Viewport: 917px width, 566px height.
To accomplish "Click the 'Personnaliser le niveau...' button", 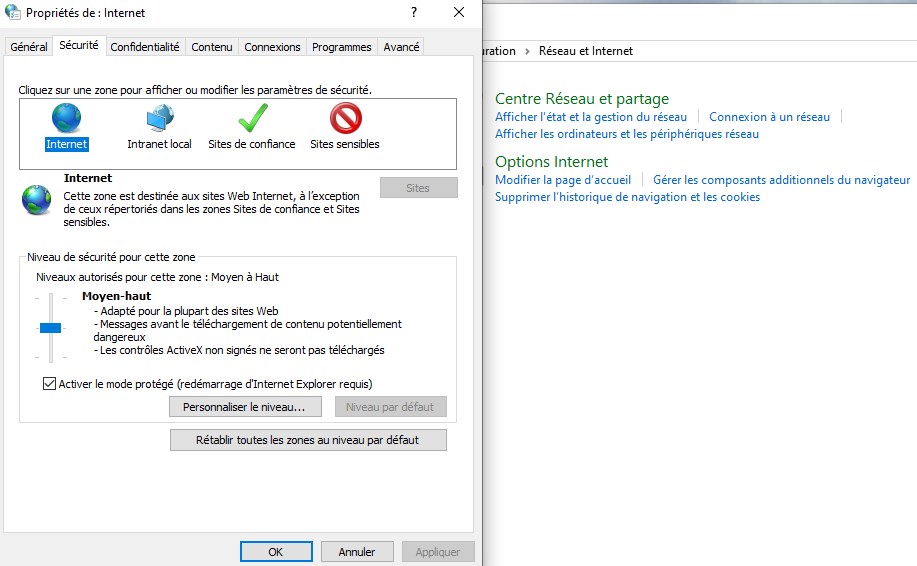I will coord(245,407).
